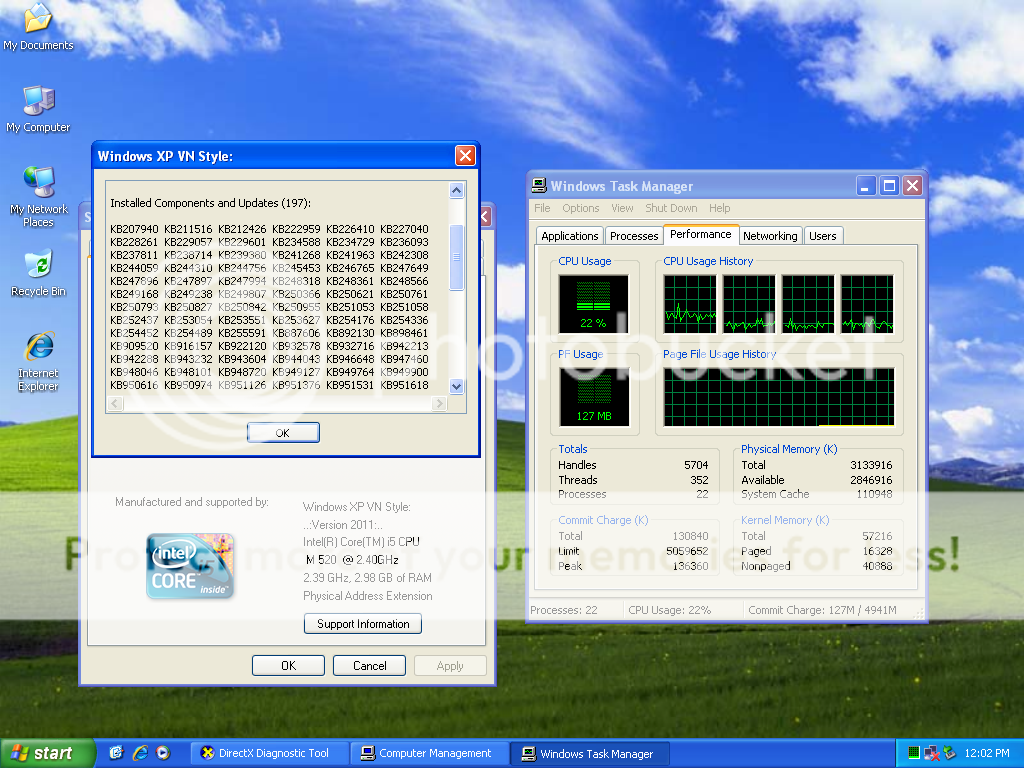The image size is (1024, 768).
Task: Click the KB892130 entry in the updates list
Action: coord(350,333)
